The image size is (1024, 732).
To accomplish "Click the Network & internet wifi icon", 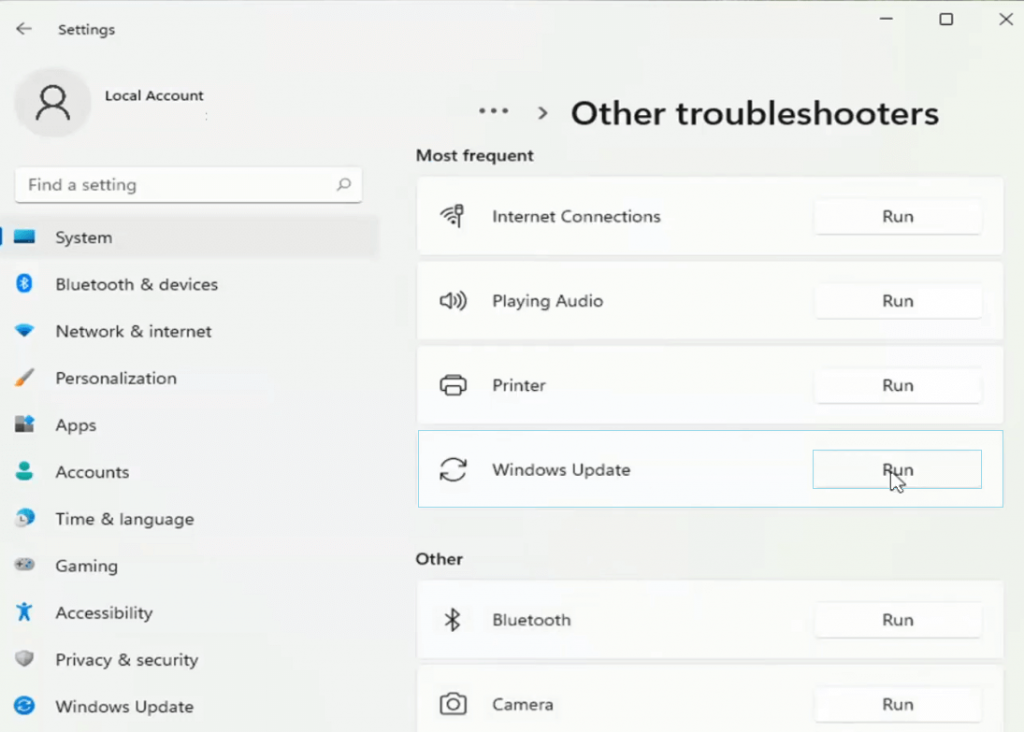I will click(25, 331).
